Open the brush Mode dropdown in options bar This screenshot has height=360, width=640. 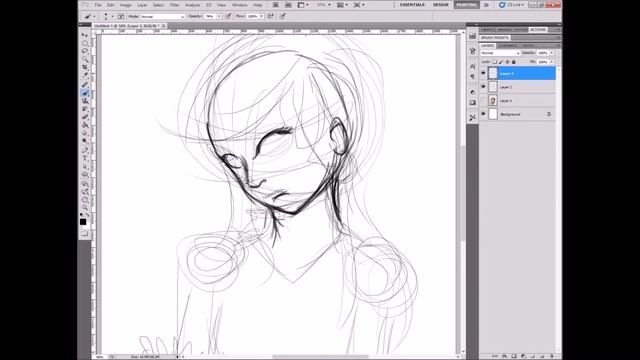coord(162,16)
